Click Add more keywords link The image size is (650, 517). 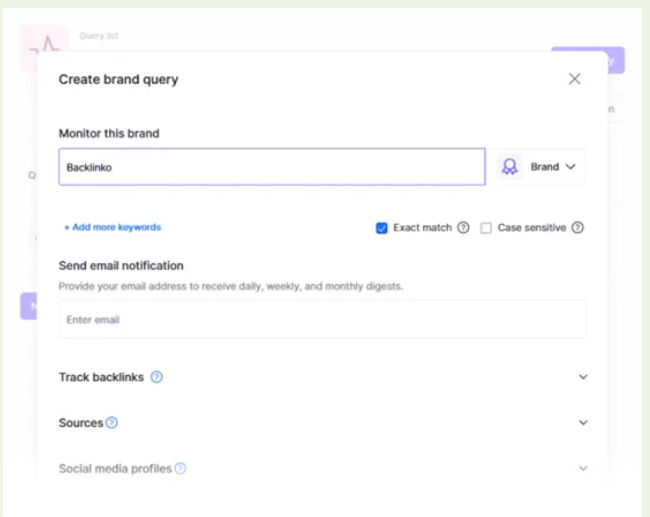[x=112, y=227]
